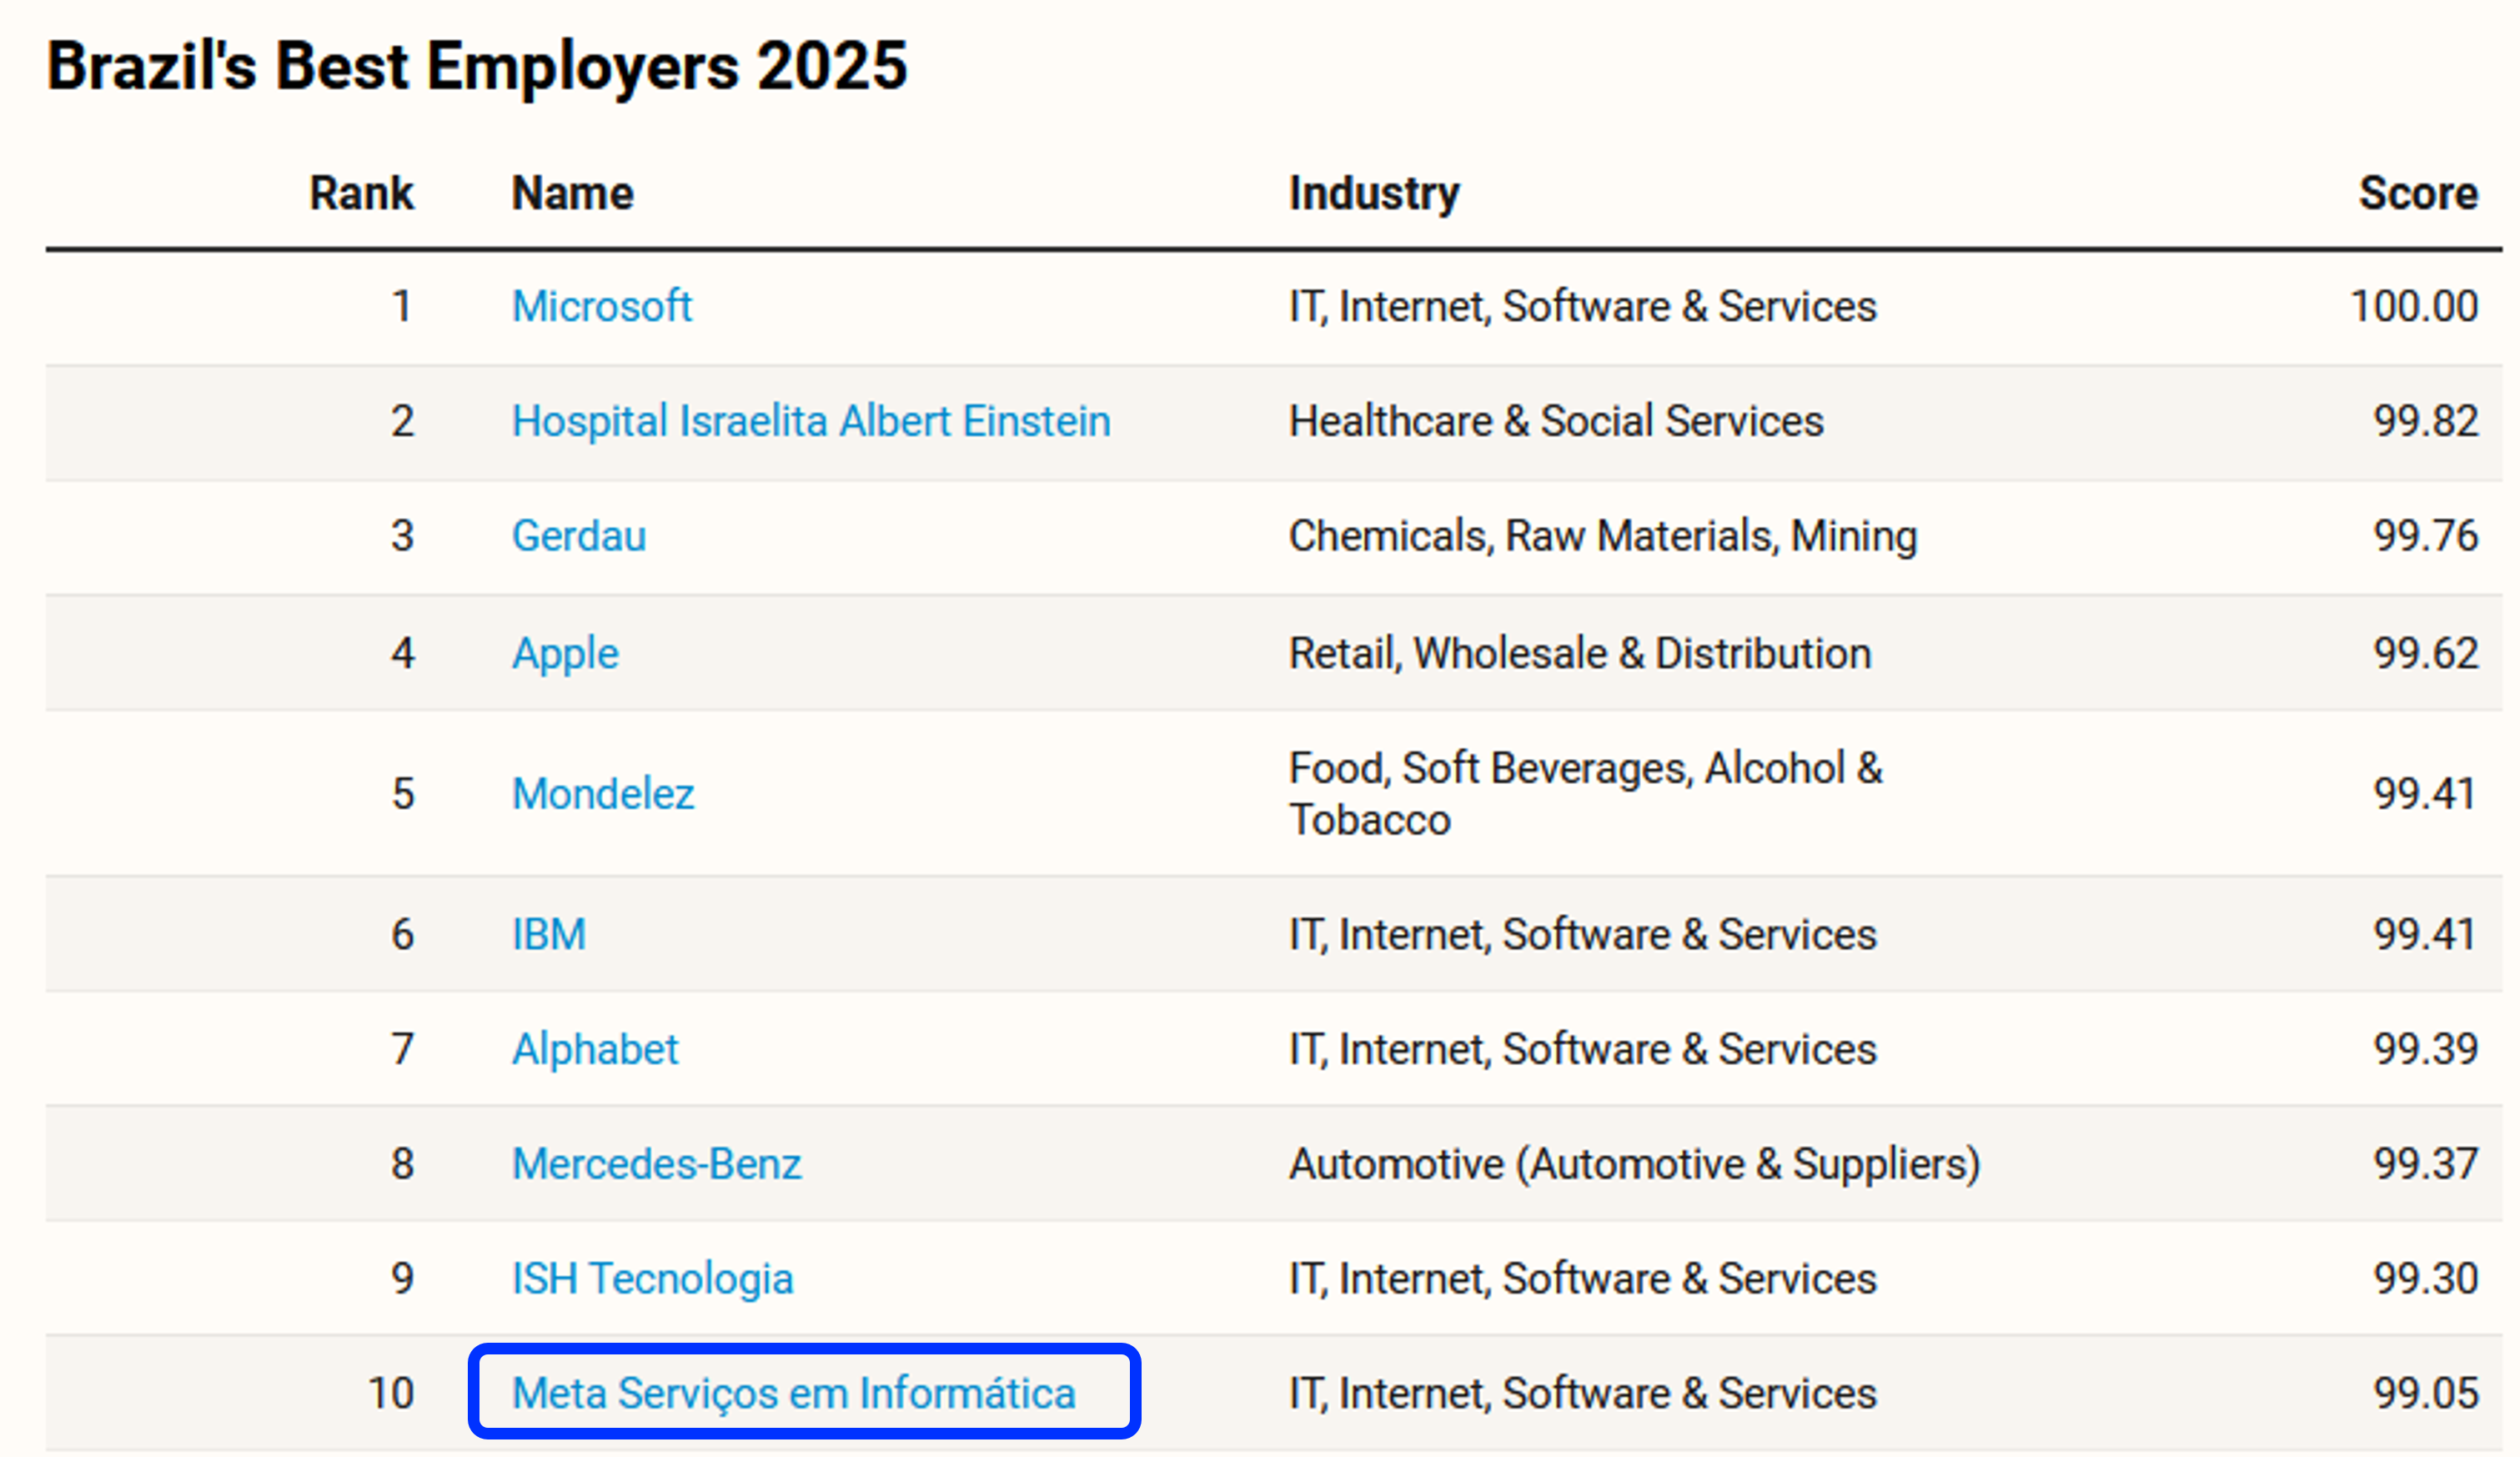Click the Brazil's Best Employers 2025 title
The height and width of the screenshot is (1457, 2520).
click(x=477, y=66)
